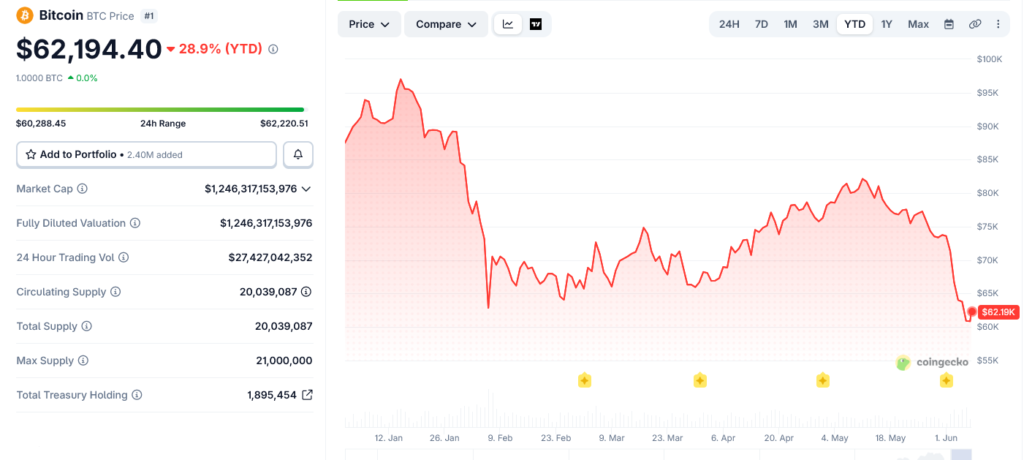Open the chart more options menu

click(x=998, y=24)
